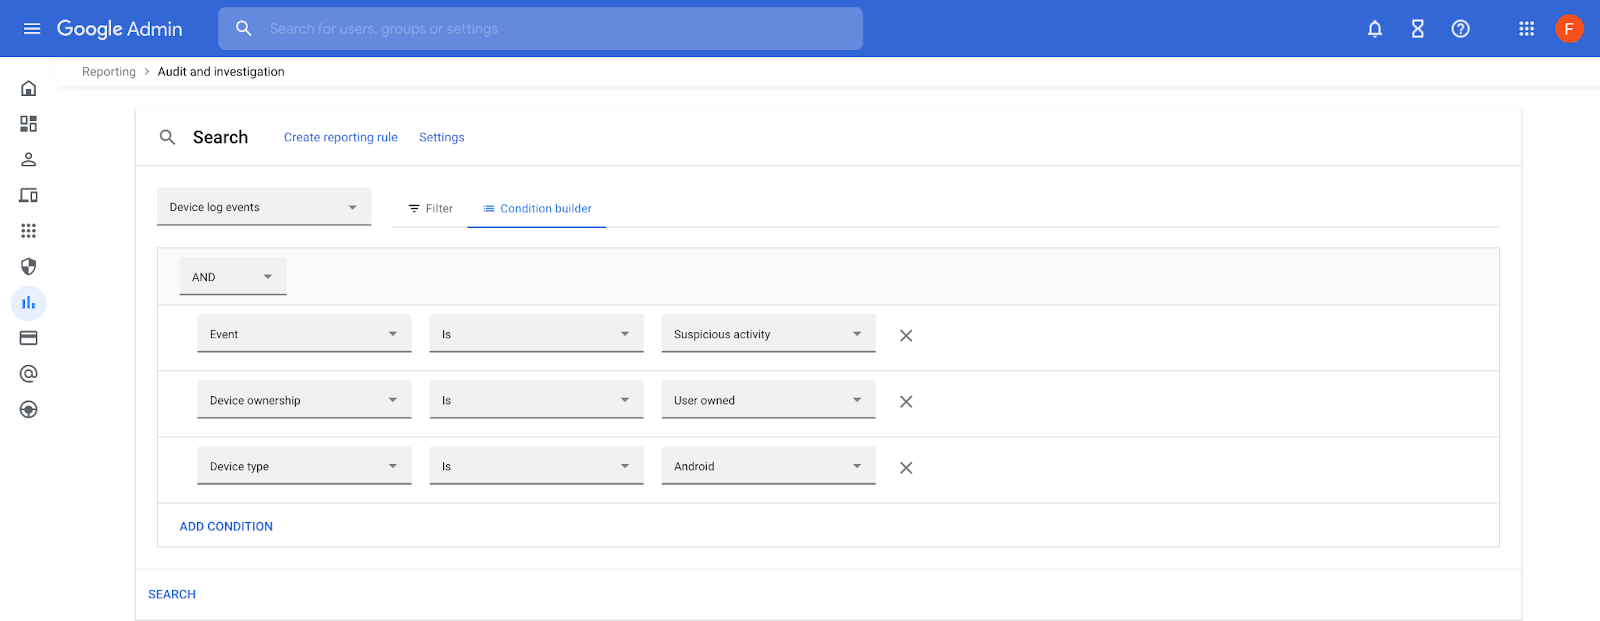The height and width of the screenshot is (621, 1600).
Task: Open the Is operator dropdown in Device ownership row
Action: click(536, 400)
